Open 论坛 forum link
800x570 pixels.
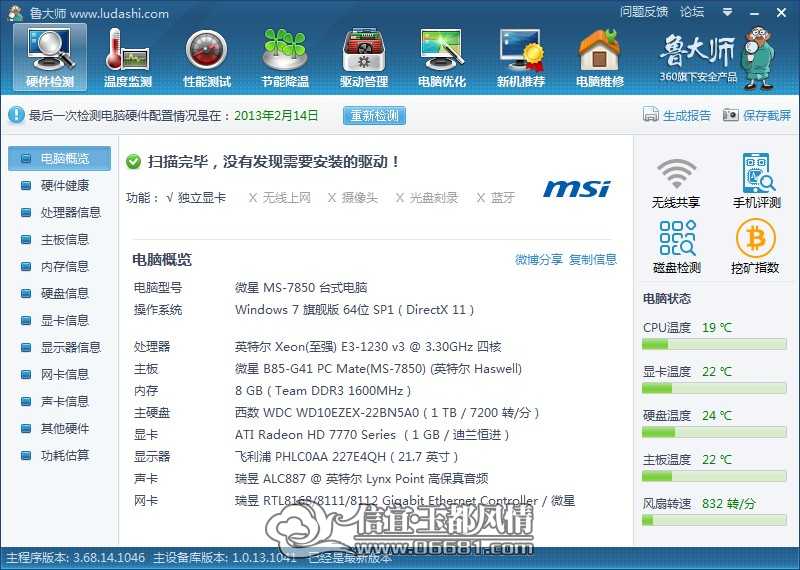coord(692,12)
